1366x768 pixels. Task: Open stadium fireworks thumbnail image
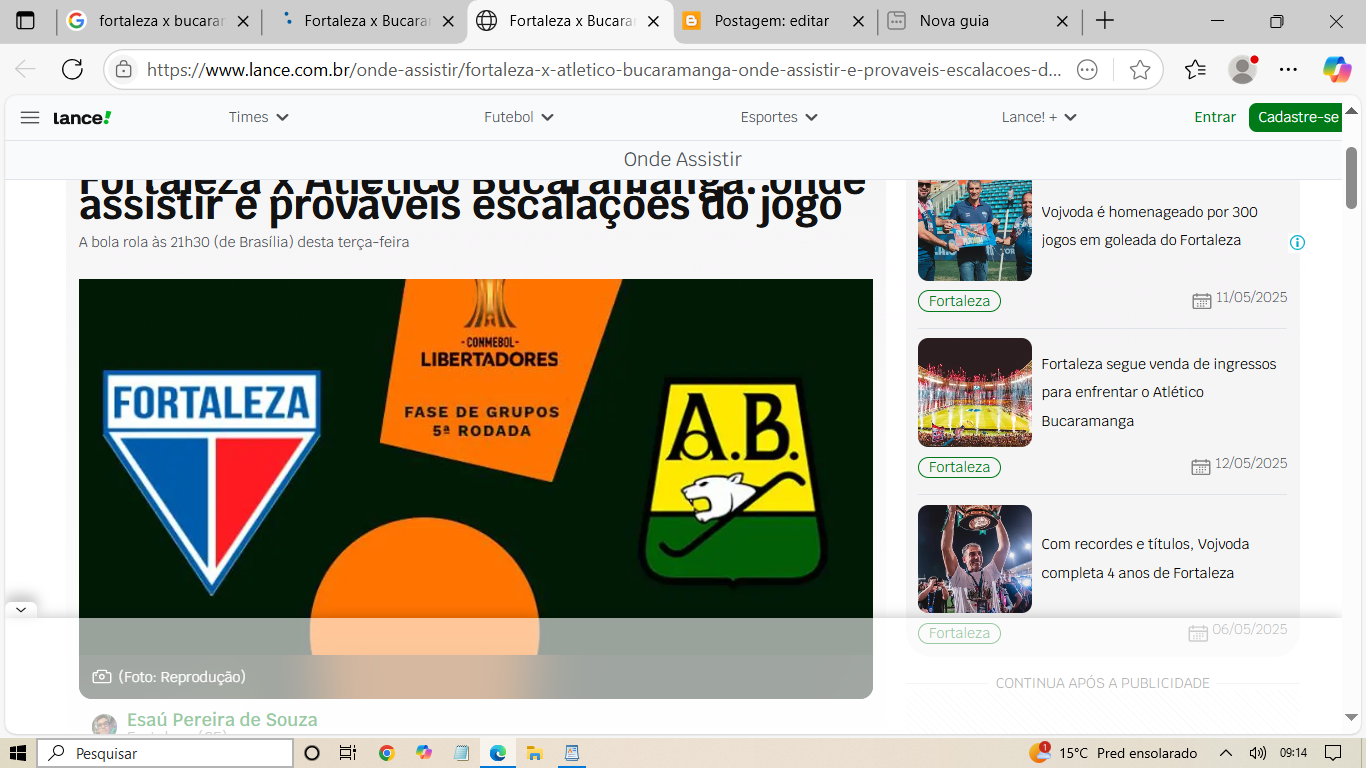pyautogui.click(x=975, y=392)
